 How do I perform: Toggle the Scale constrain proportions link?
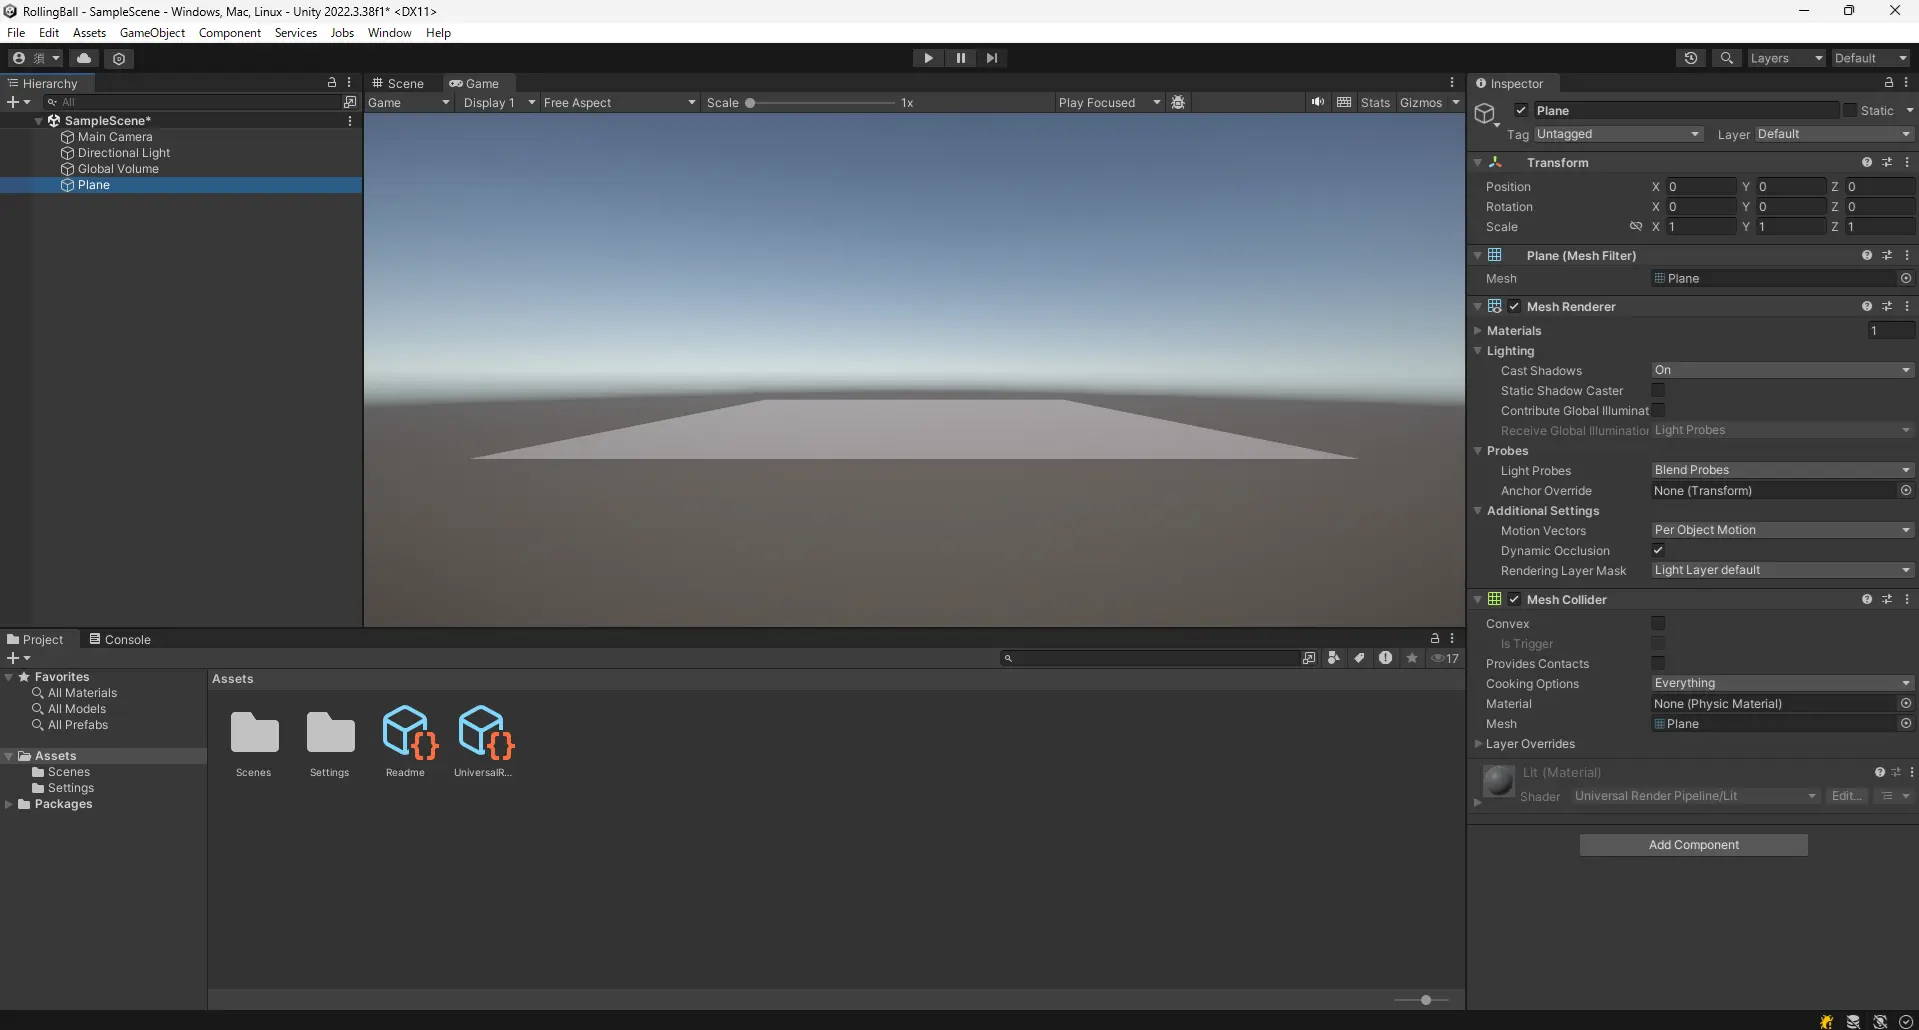coord(1635,227)
